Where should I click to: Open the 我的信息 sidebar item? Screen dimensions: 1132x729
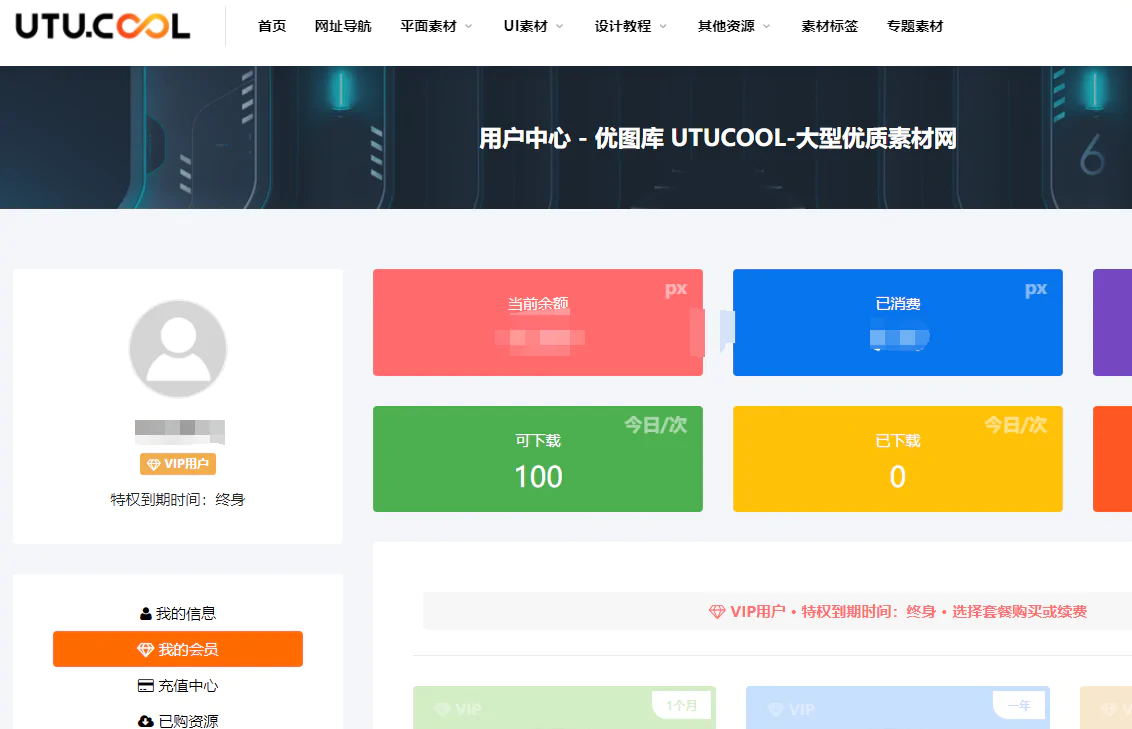178,614
